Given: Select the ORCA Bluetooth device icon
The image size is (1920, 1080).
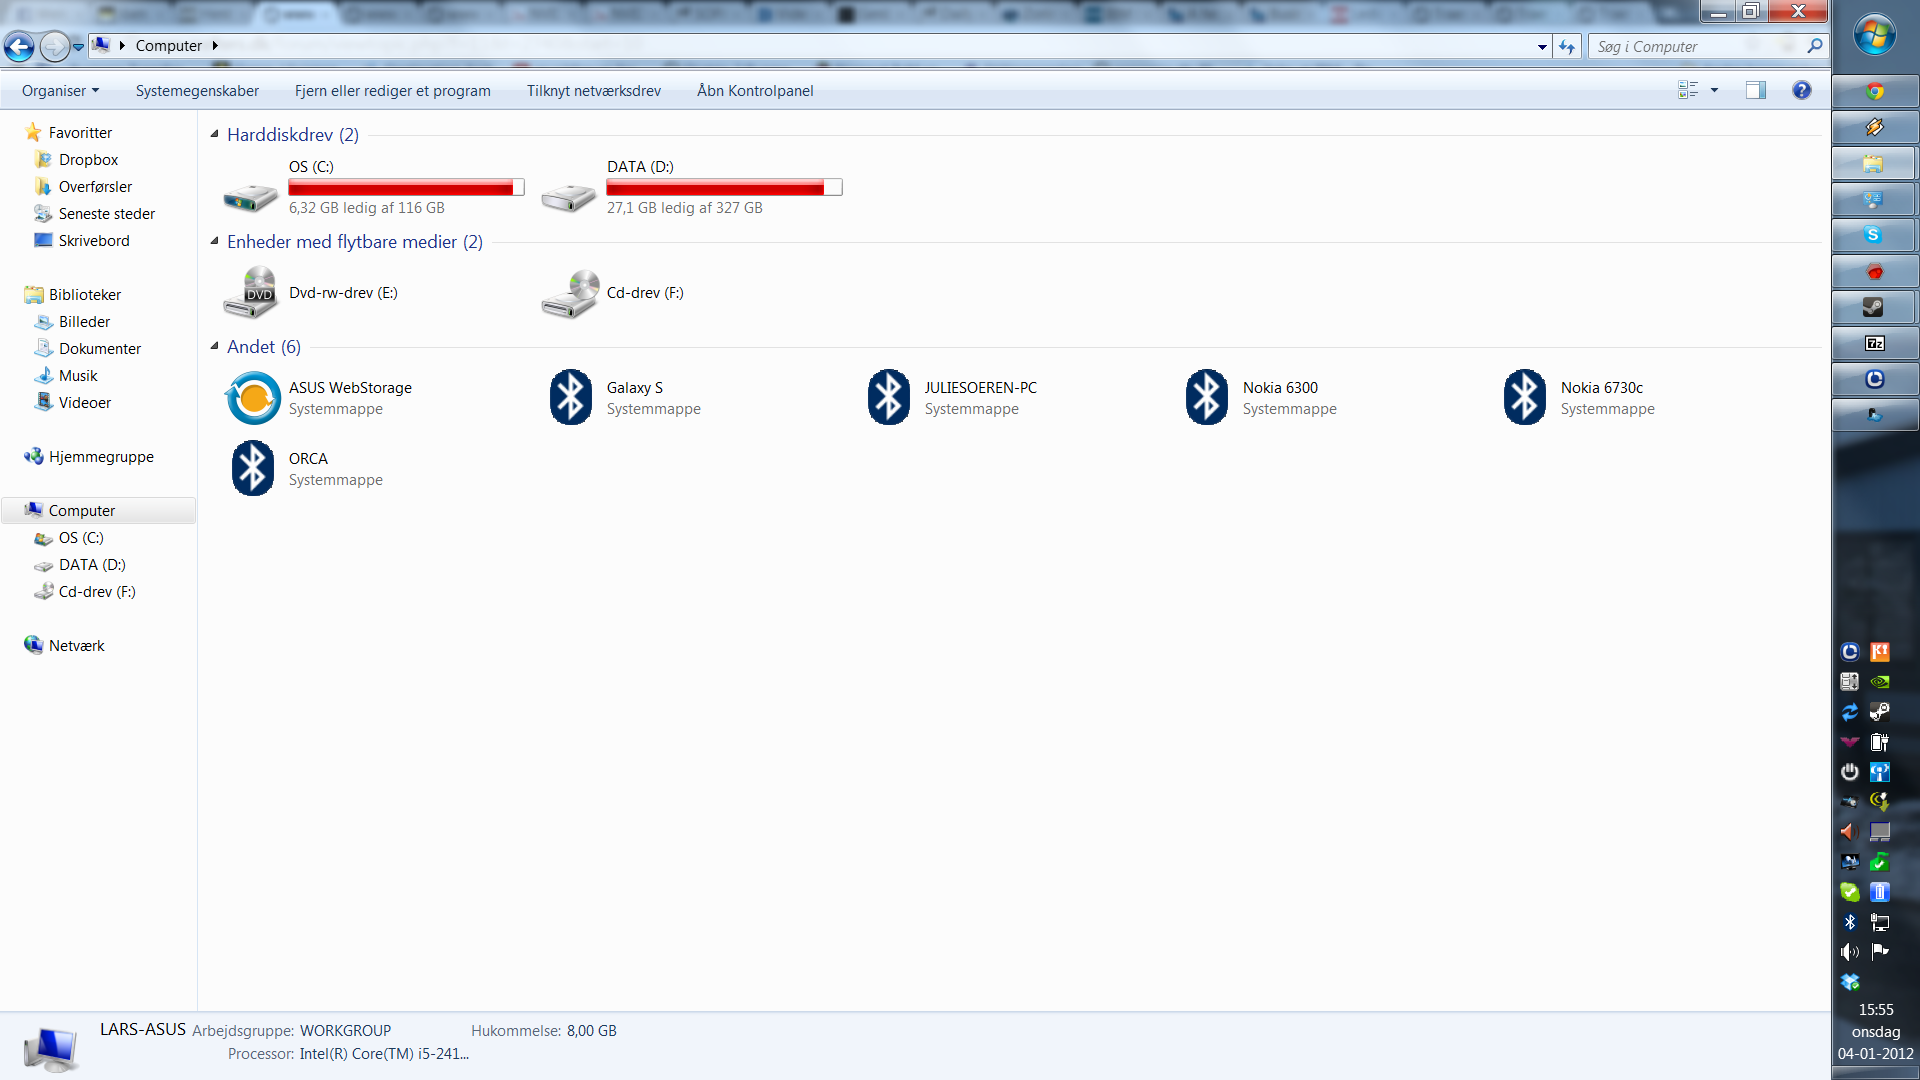Looking at the screenshot, I should click(x=253, y=469).
